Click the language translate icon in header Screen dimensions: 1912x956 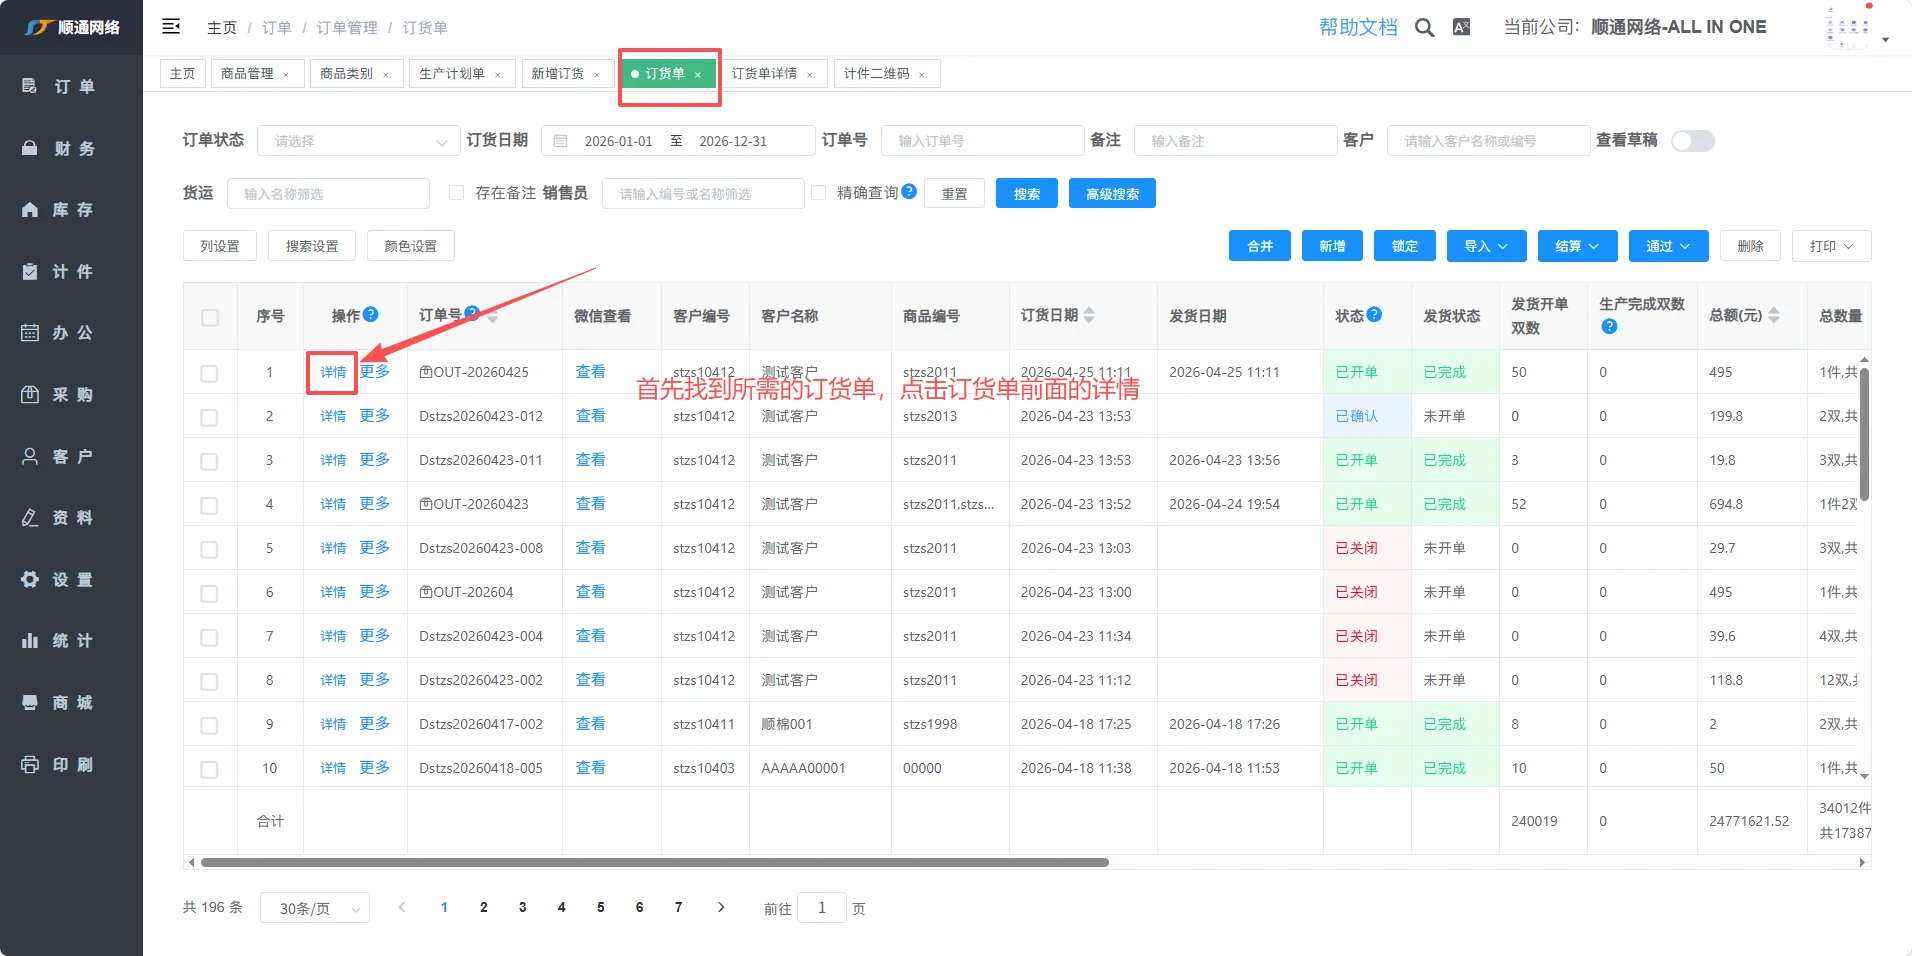(1461, 28)
